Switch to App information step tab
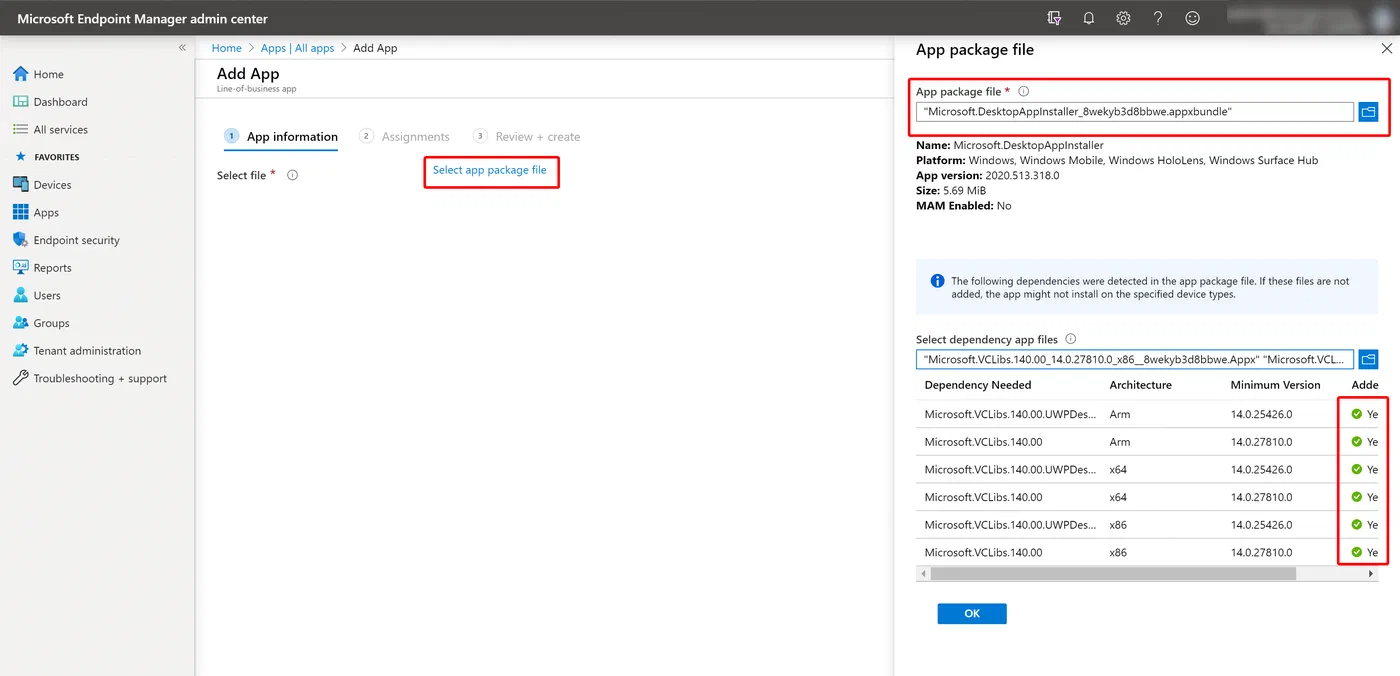 (281, 137)
